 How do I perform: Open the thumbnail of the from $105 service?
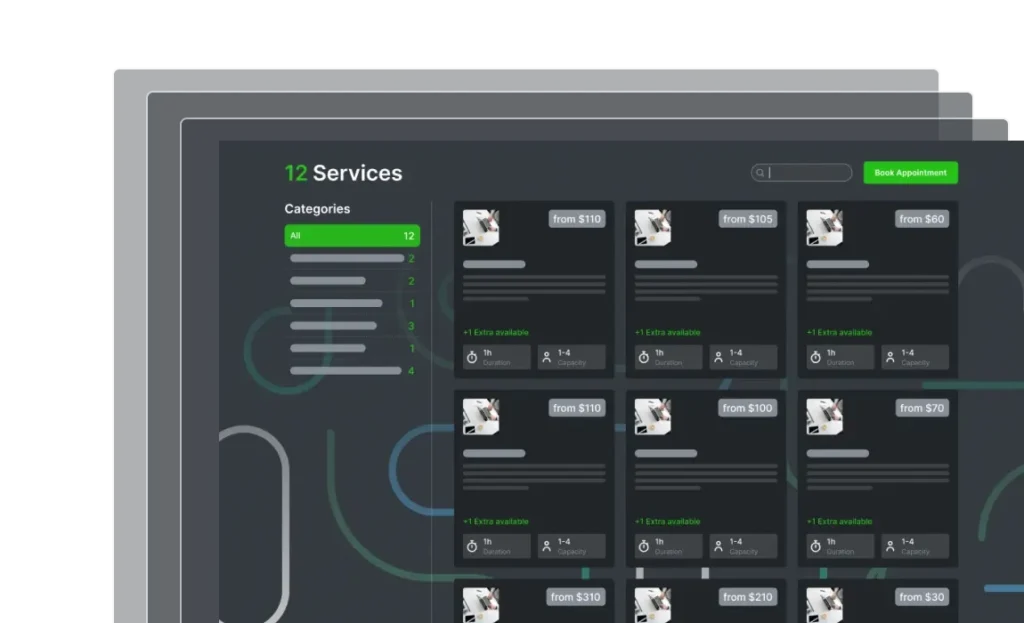652,227
